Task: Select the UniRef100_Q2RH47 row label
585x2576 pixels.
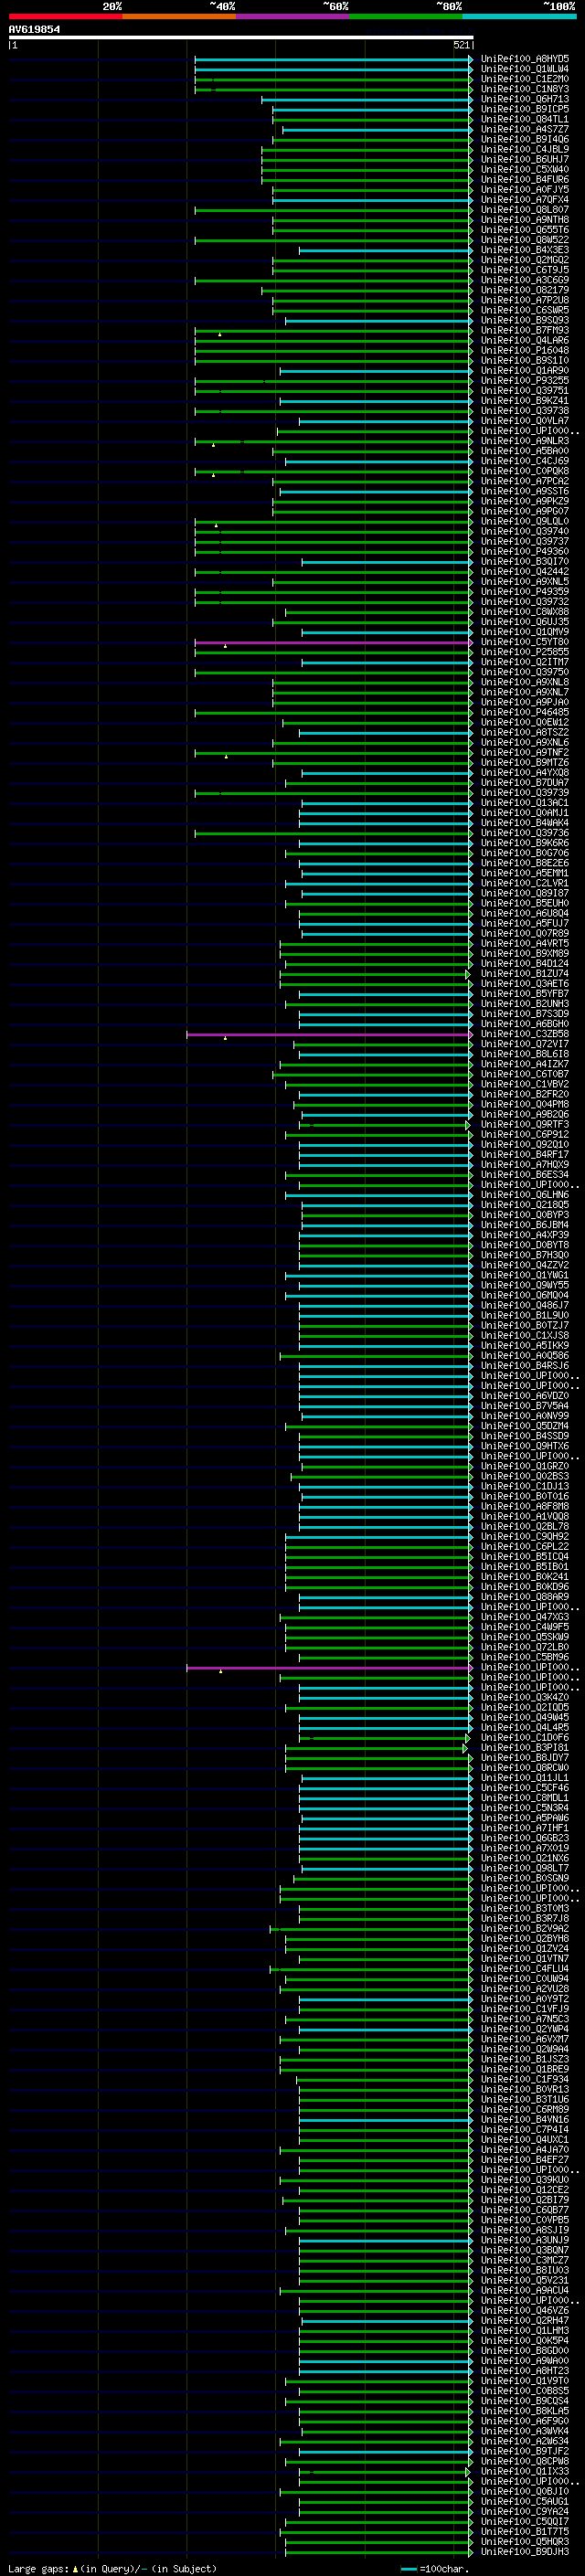Action: pos(525,2321)
